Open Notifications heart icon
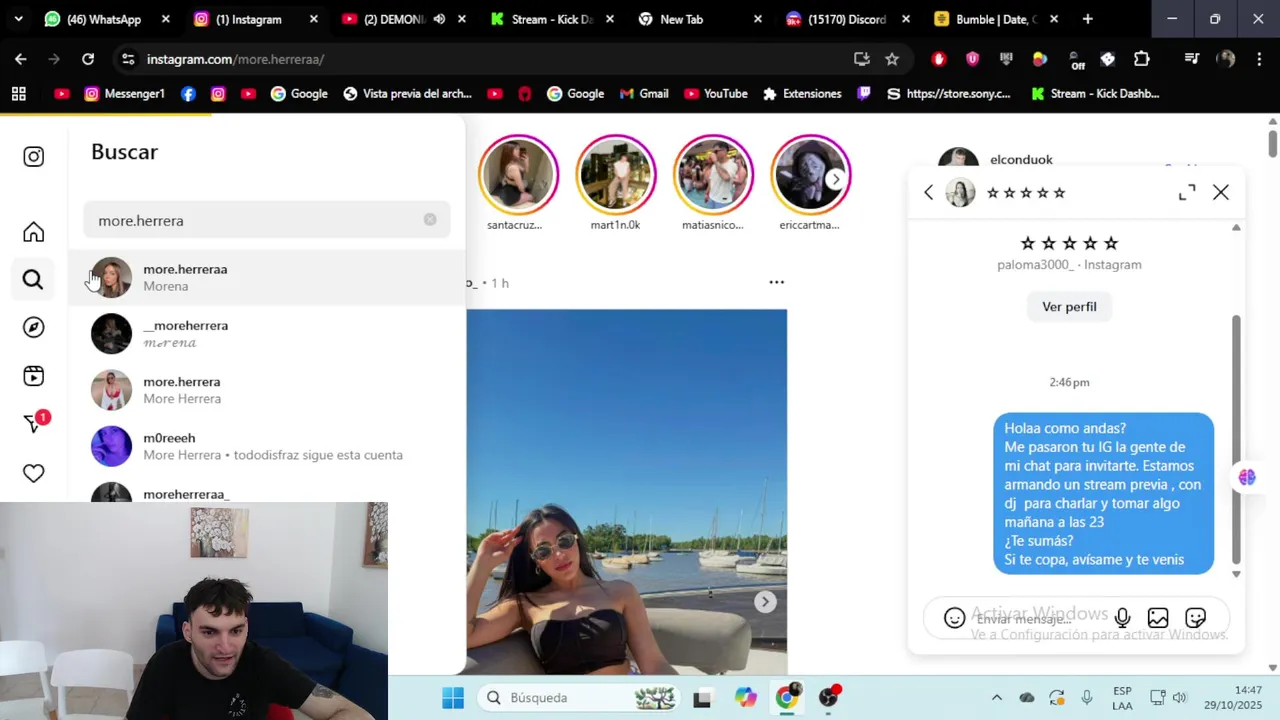The height and width of the screenshot is (720, 1280). (34, 473)
